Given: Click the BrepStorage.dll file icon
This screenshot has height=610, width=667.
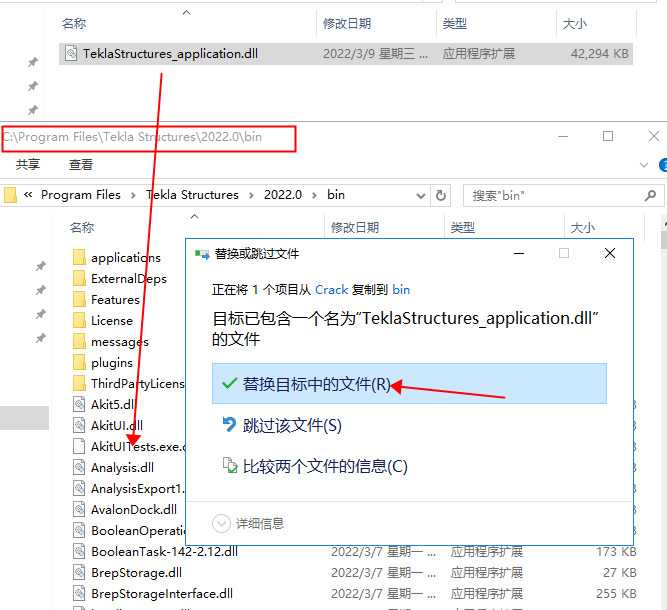Looking at the screenshot, I should pos(79,572).
